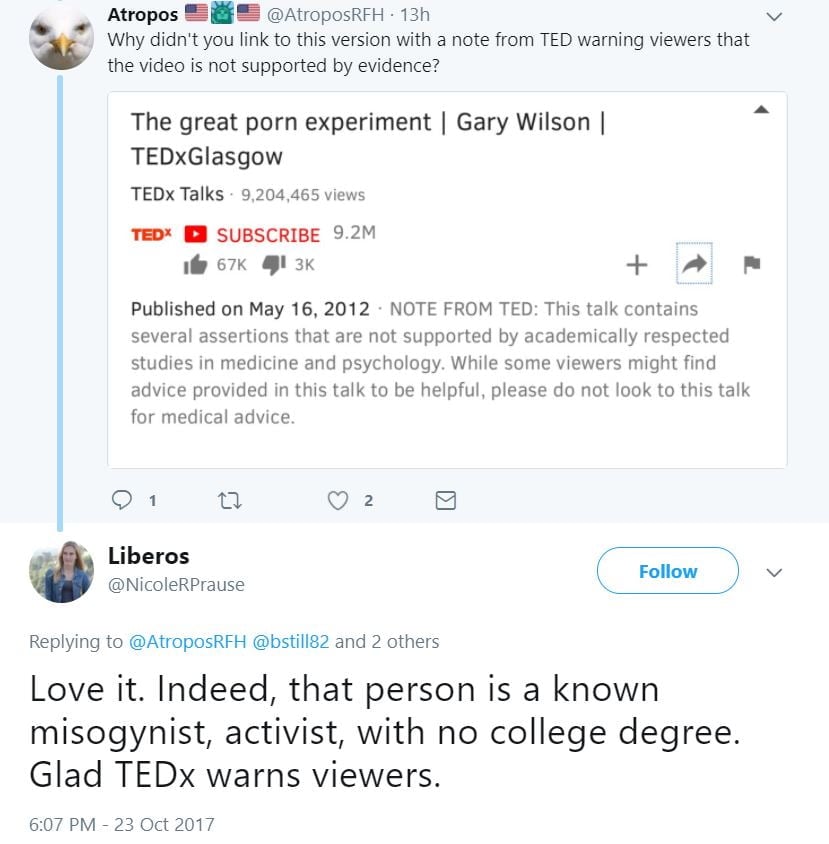Click the flag report icon in video card
The image size is (829, 844).
click(752, 265)
